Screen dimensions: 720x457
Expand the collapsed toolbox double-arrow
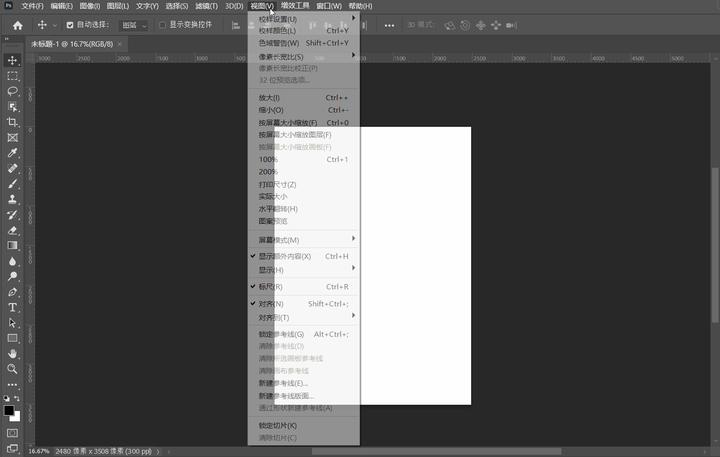(x=6, y=39)
